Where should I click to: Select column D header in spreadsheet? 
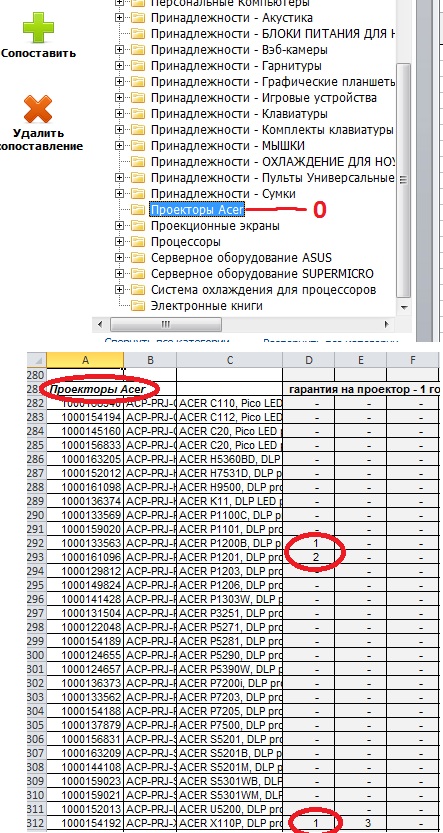pos(309,360)
